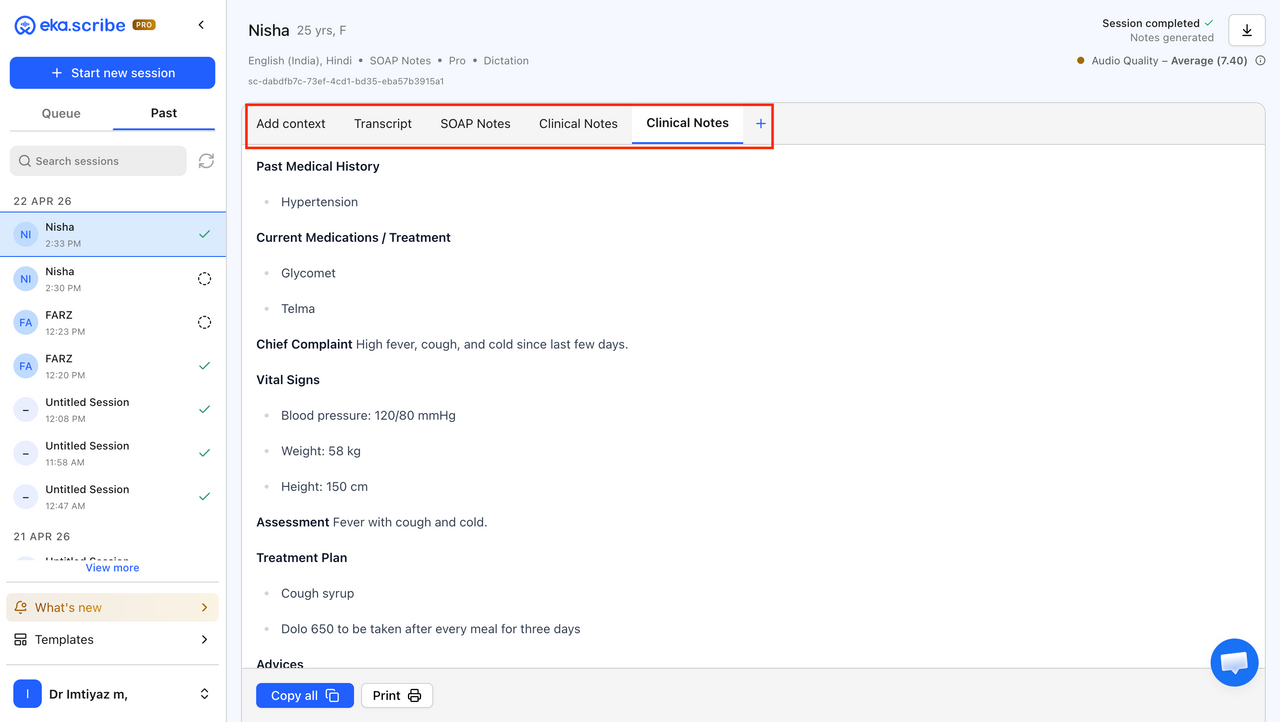The image size is (1280, 722).
Task: Switch to the SOAP Notes tab
Action: click(475, 124)
